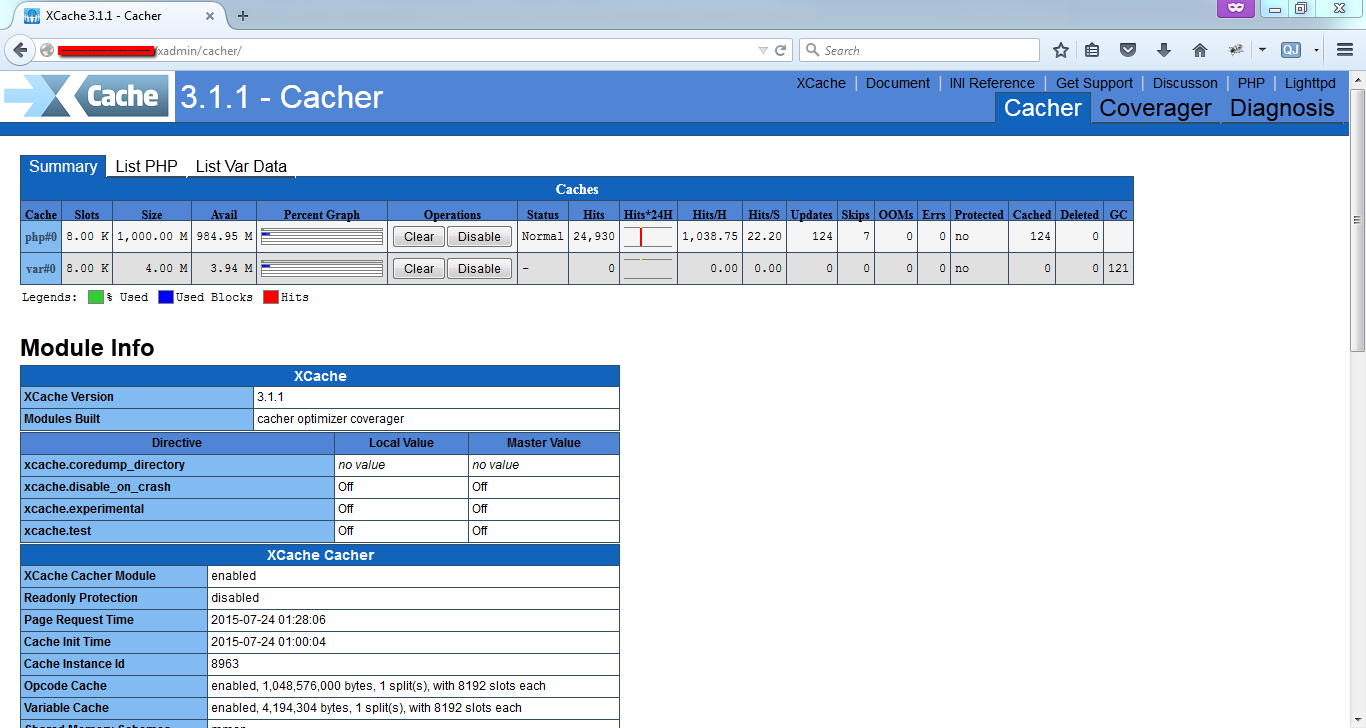Click the Readonly Protection disabled value
This screenshot has height=728, width=1366.
coord(235,598)
